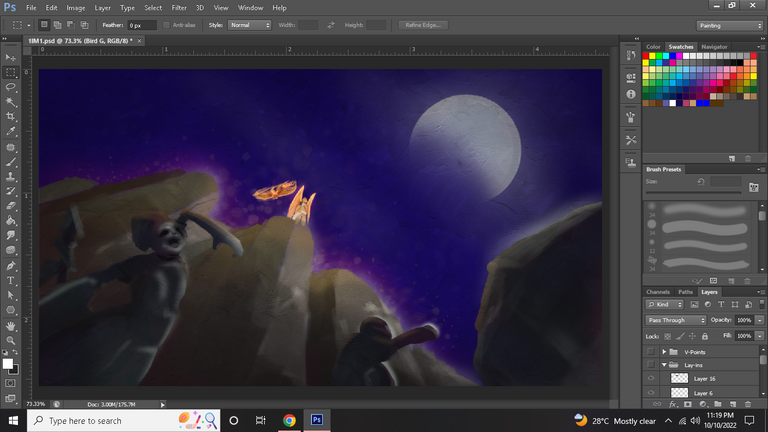This screenshot has width=768, height=432.
Task: Open the Info panel icon
Action: point(631,94)
